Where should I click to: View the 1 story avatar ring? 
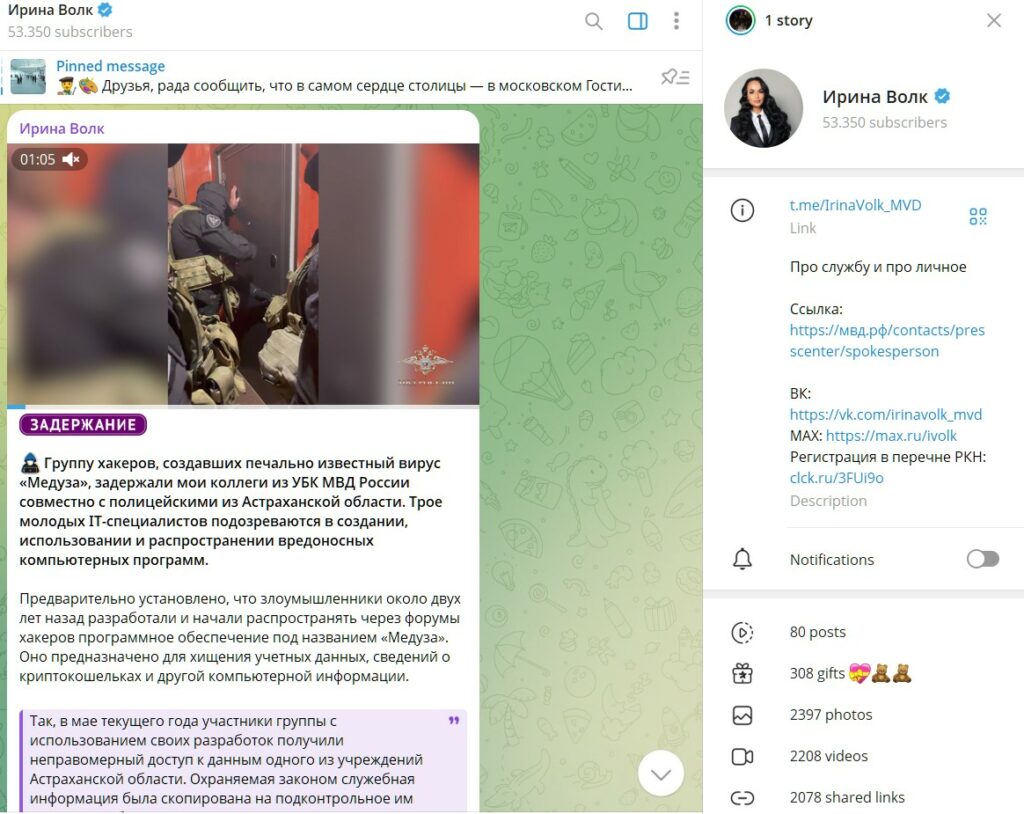(x=741, y=21)
